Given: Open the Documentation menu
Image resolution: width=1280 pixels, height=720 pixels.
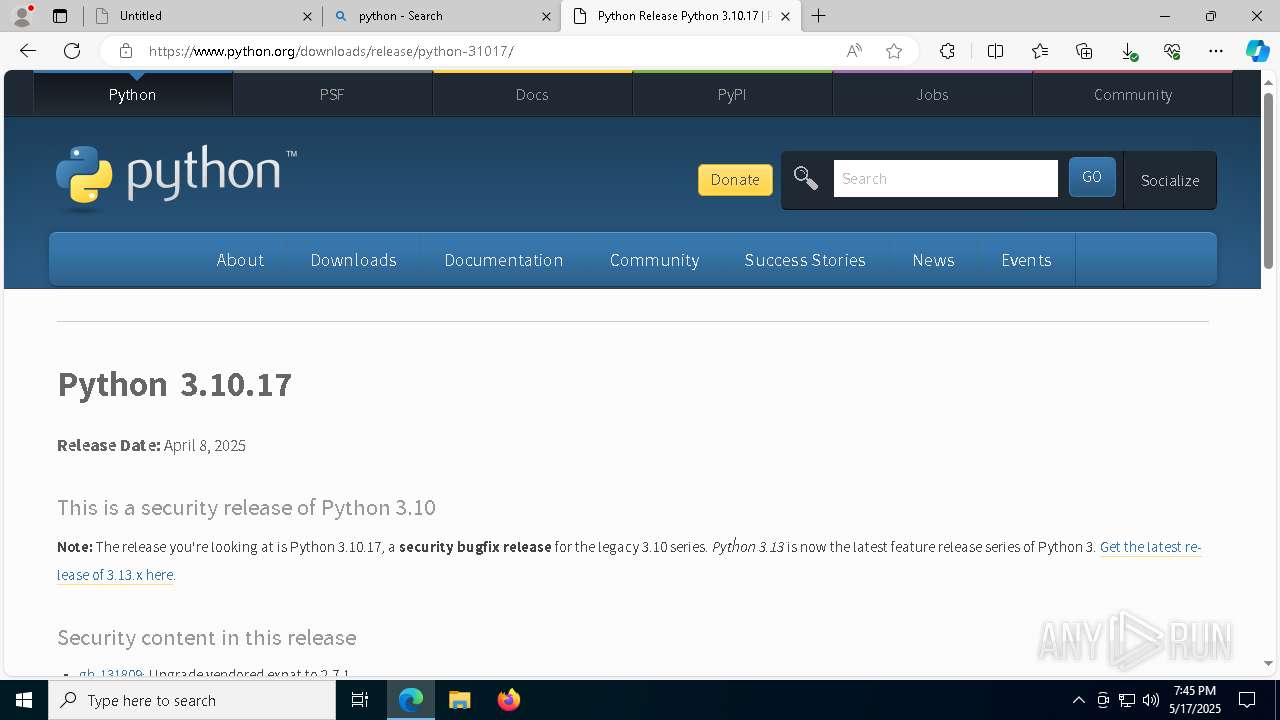Looking at the screenshot, I should point(503,260).
